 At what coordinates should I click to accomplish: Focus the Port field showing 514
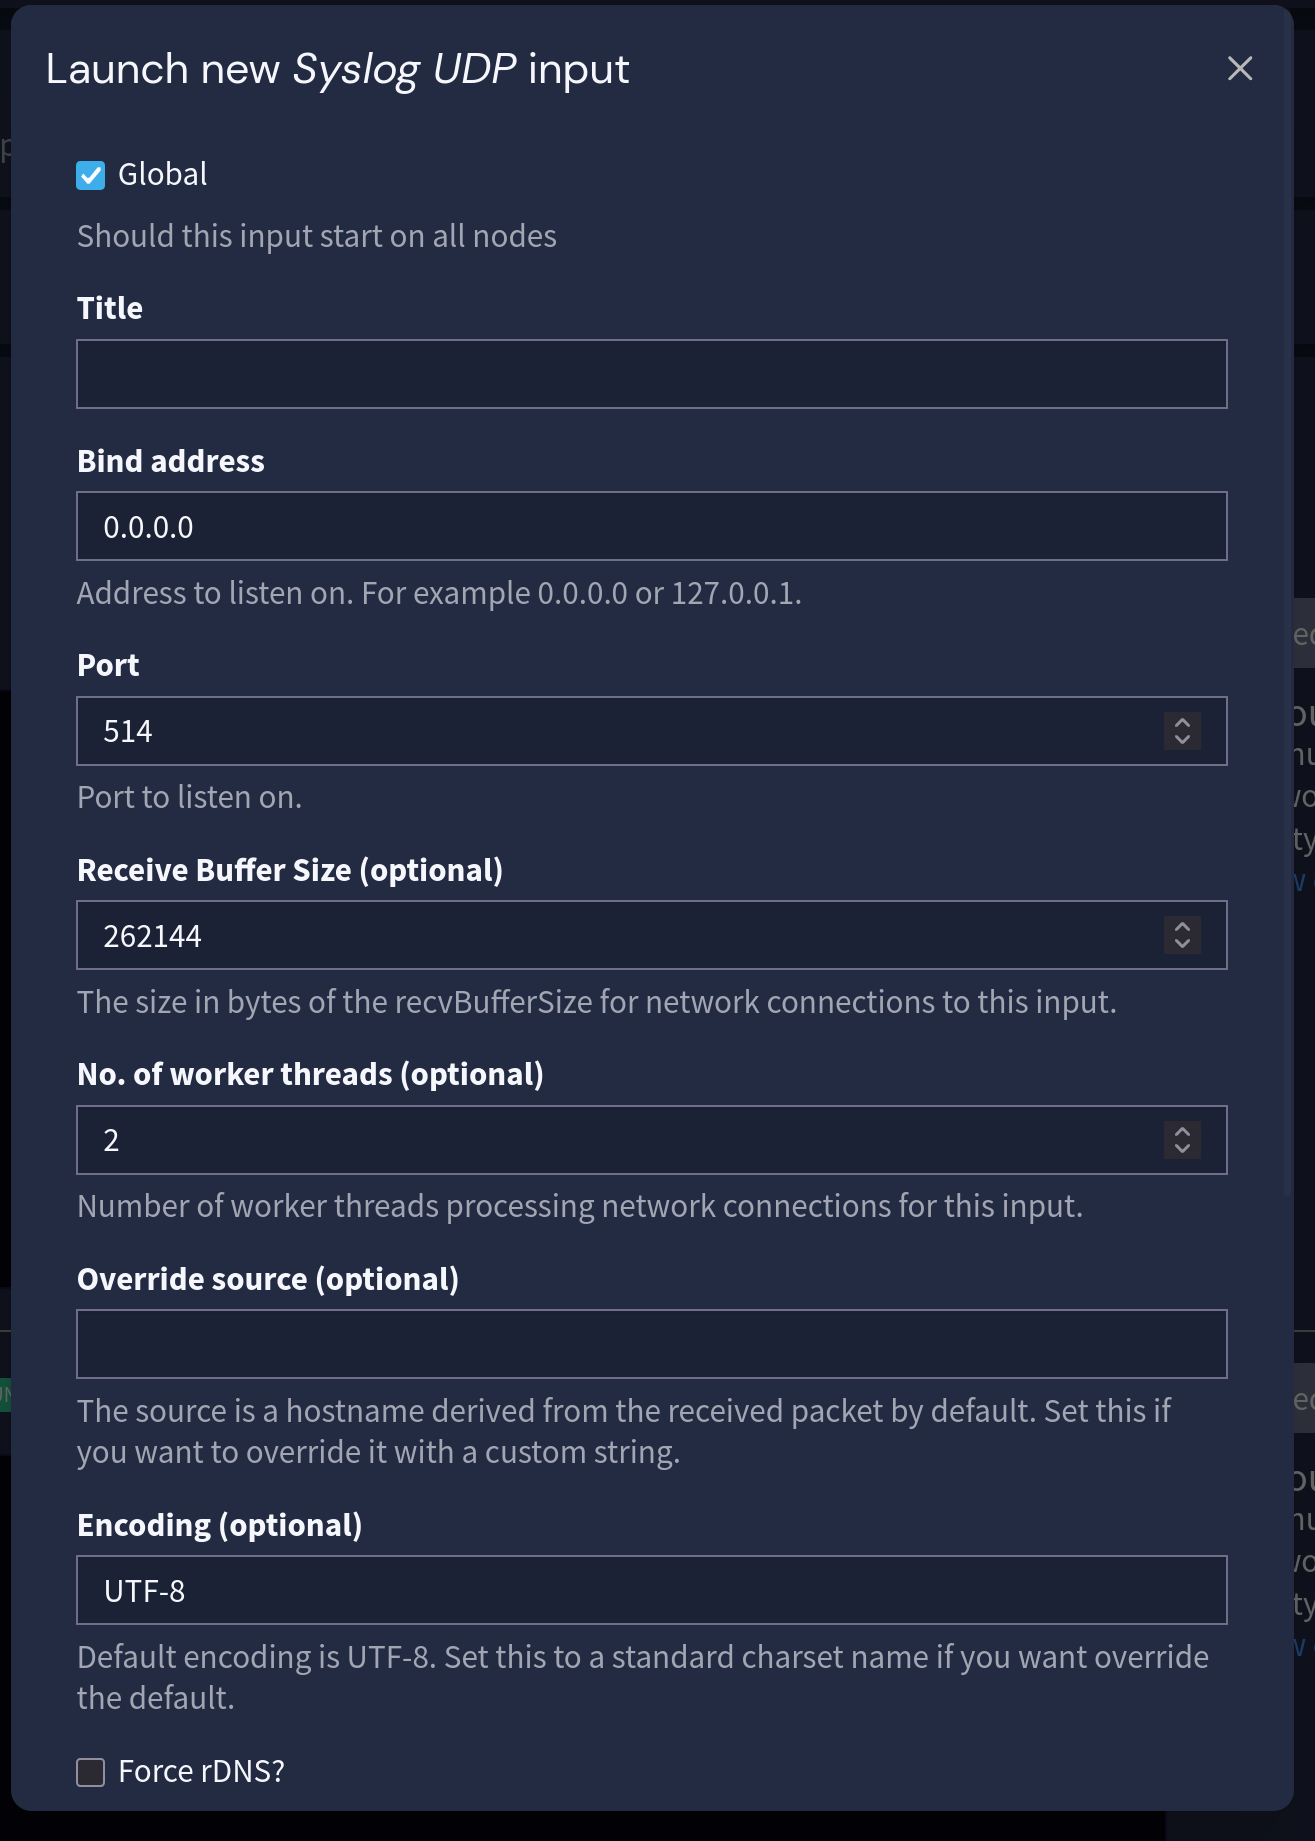[600, 731]
